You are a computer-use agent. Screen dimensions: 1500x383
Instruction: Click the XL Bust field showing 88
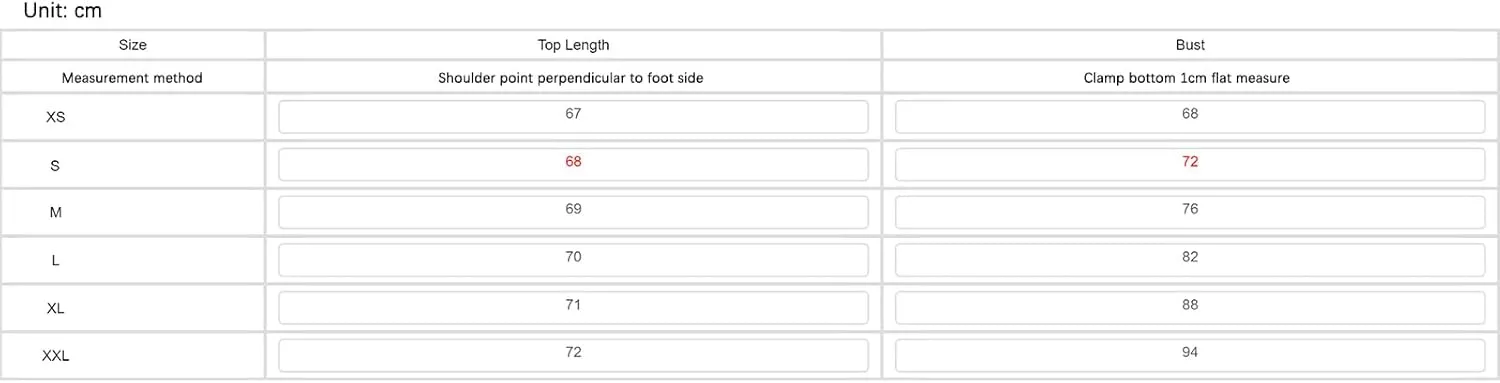pos(1190,308)
